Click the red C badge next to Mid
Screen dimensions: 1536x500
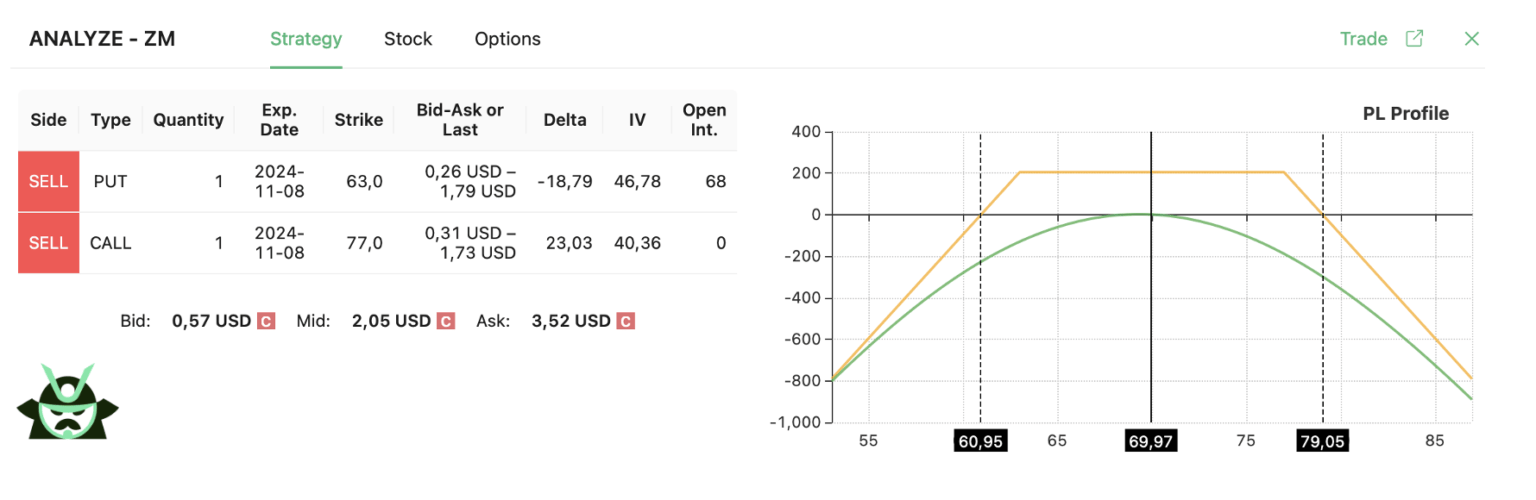[446, 321]
